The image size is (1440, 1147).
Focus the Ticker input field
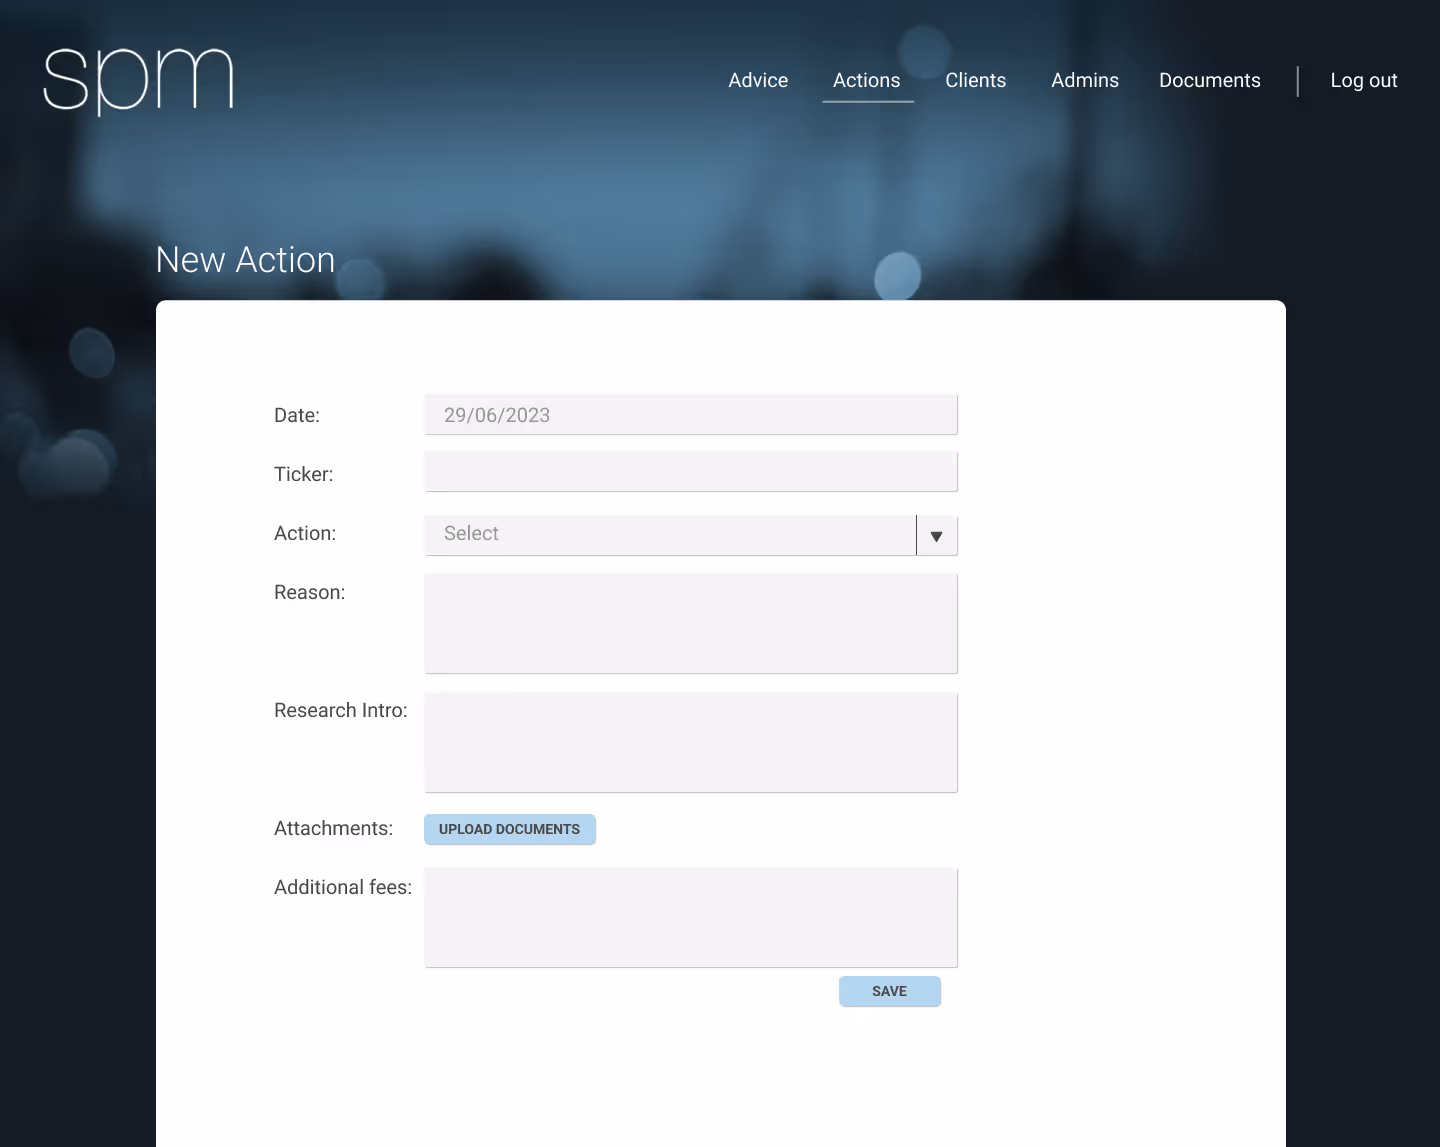[691, 472]
